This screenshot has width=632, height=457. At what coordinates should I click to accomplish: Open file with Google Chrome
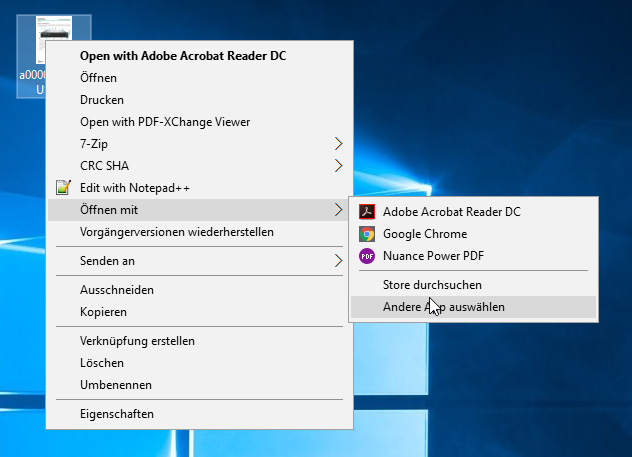pos(474,234)
